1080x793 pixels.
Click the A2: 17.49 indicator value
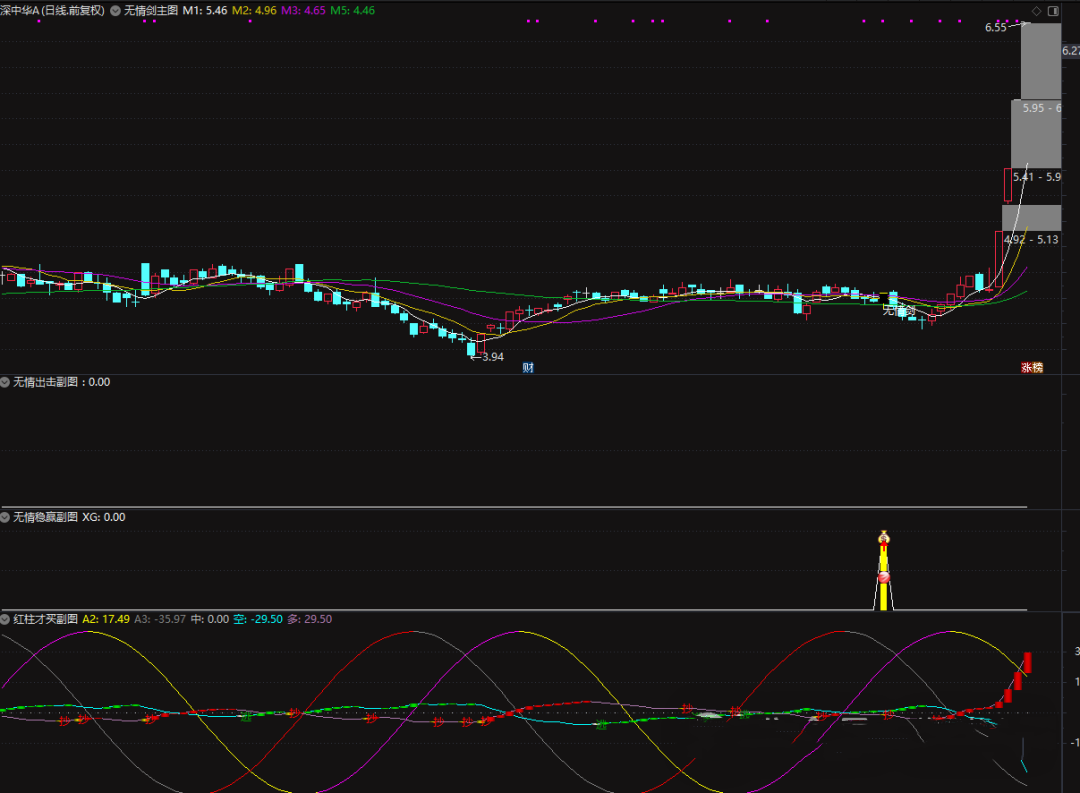point(105,619)
